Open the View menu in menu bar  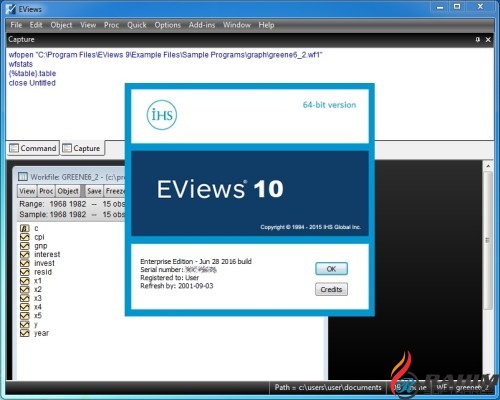pos(88,25)
